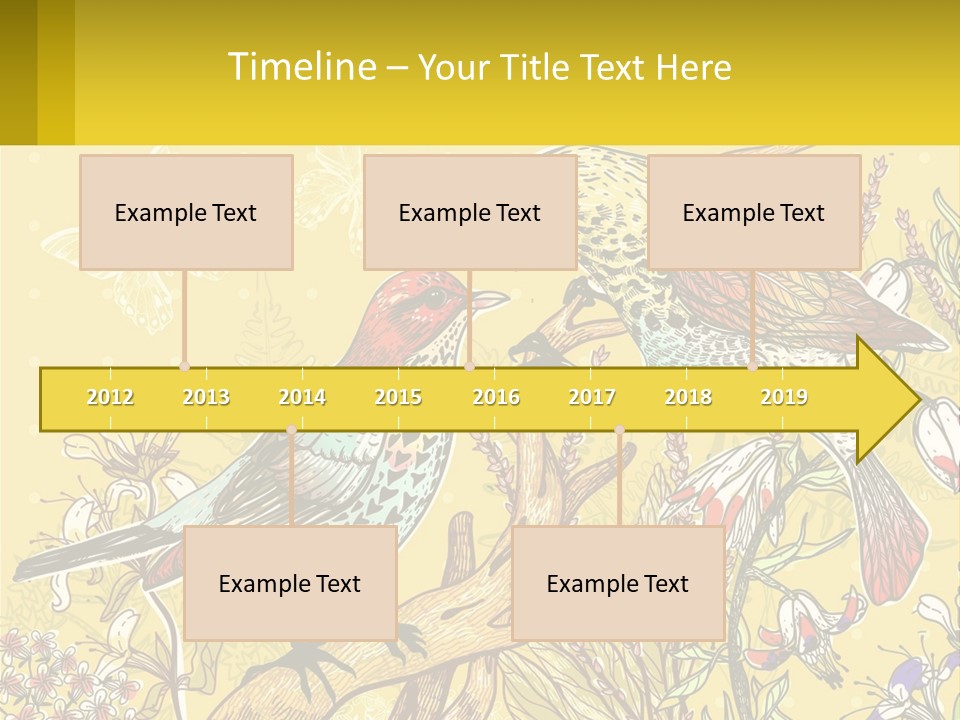Click connector dot left of 2019
The height and width of the screenshot is (720, 960).
(x=753, y=367)
